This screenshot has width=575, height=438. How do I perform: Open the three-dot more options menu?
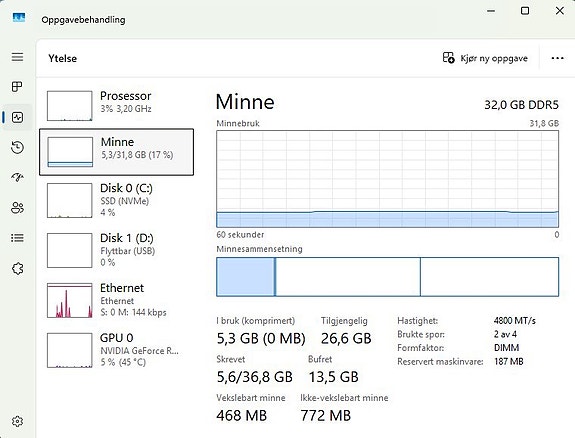tap(557, 58)
